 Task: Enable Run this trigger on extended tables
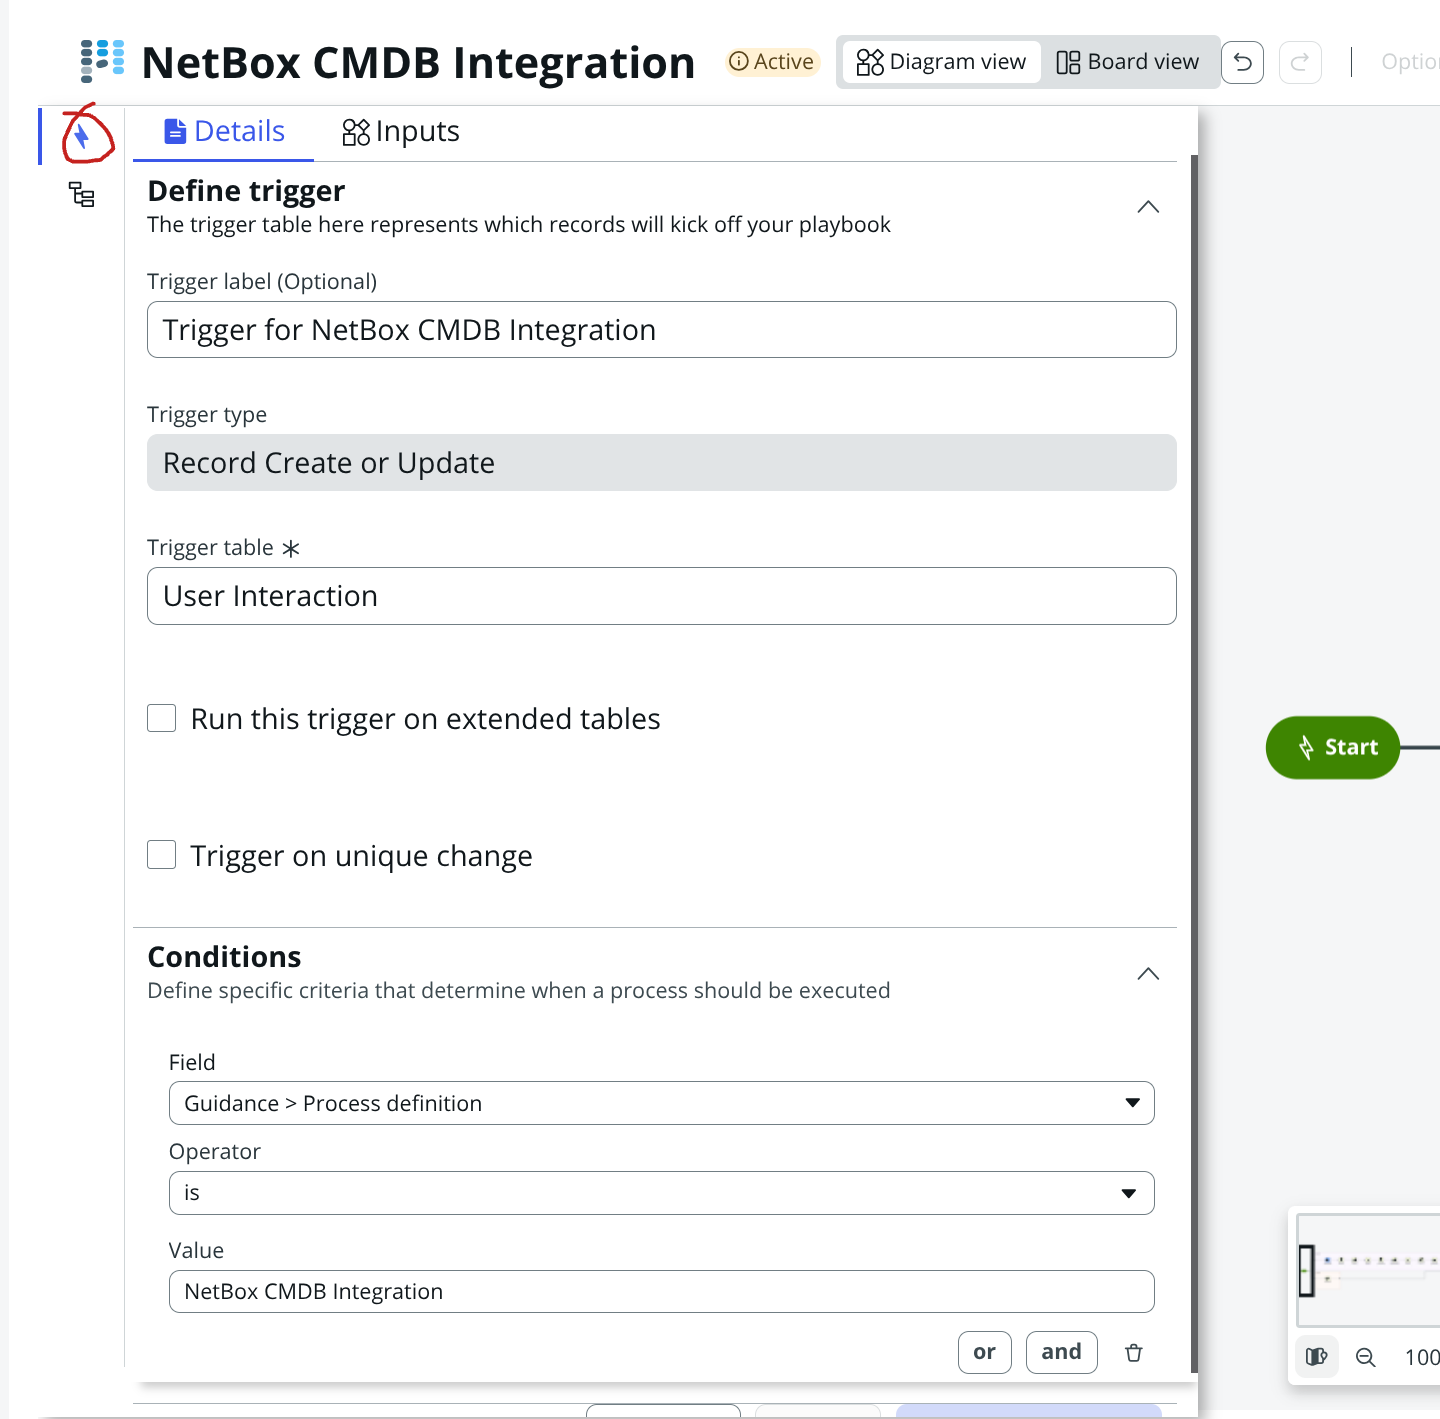coord(162,718)
